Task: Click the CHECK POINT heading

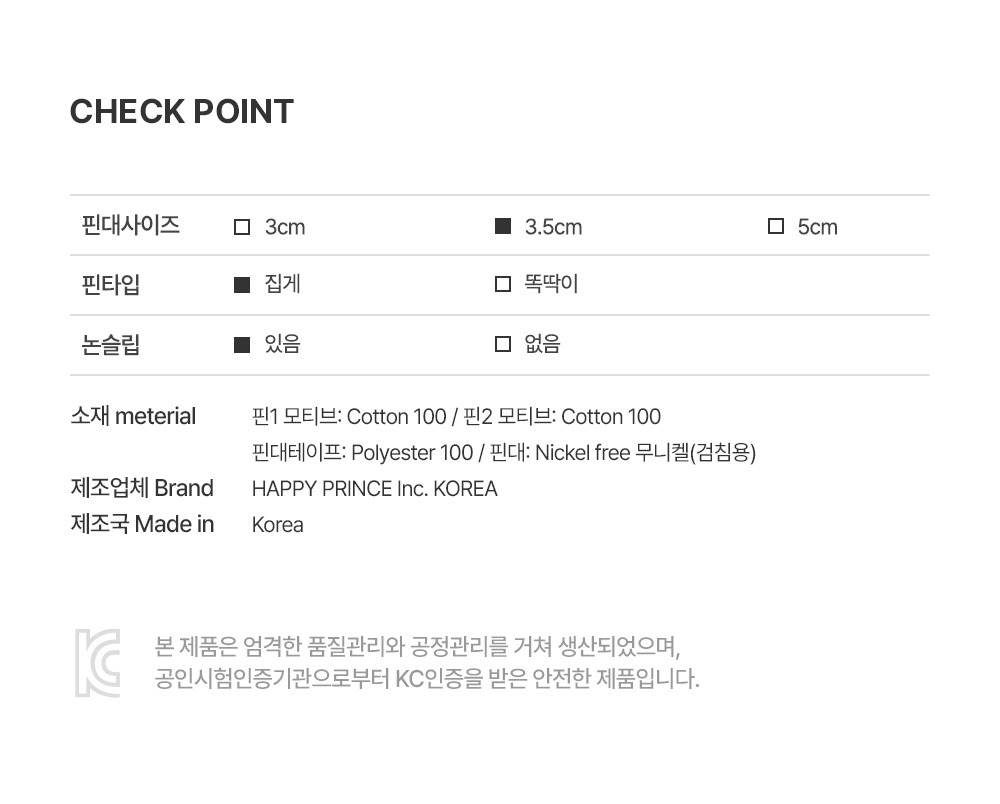Action: pos(182,112)
